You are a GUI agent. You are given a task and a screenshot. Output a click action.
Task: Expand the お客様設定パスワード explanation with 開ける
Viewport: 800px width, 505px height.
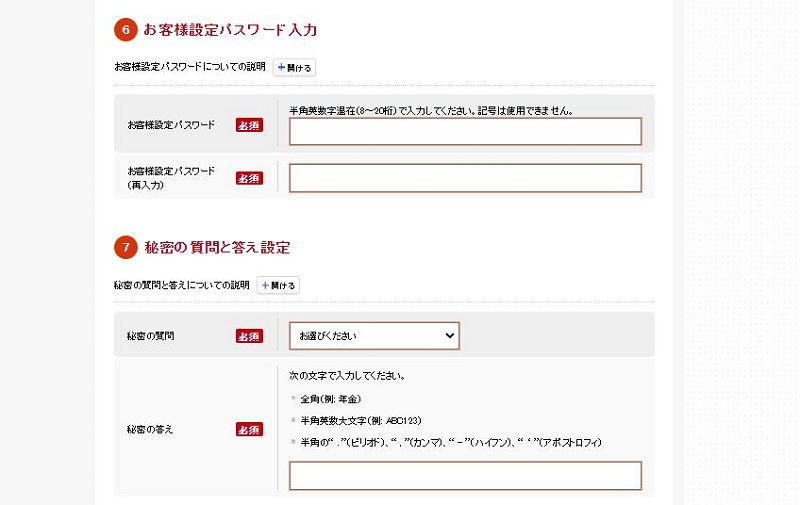click(294, 68)
